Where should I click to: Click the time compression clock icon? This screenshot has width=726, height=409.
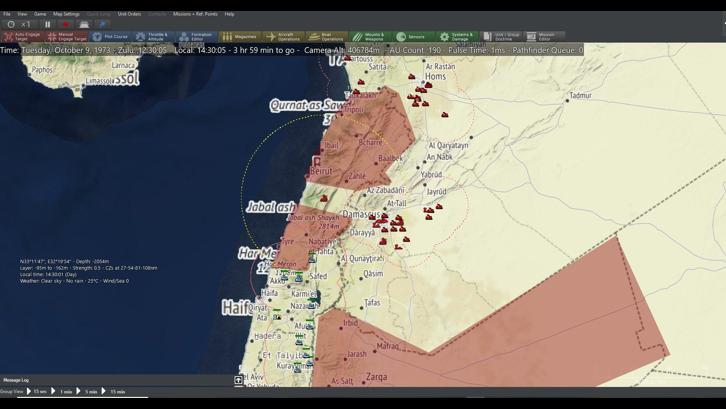point(11,24)
